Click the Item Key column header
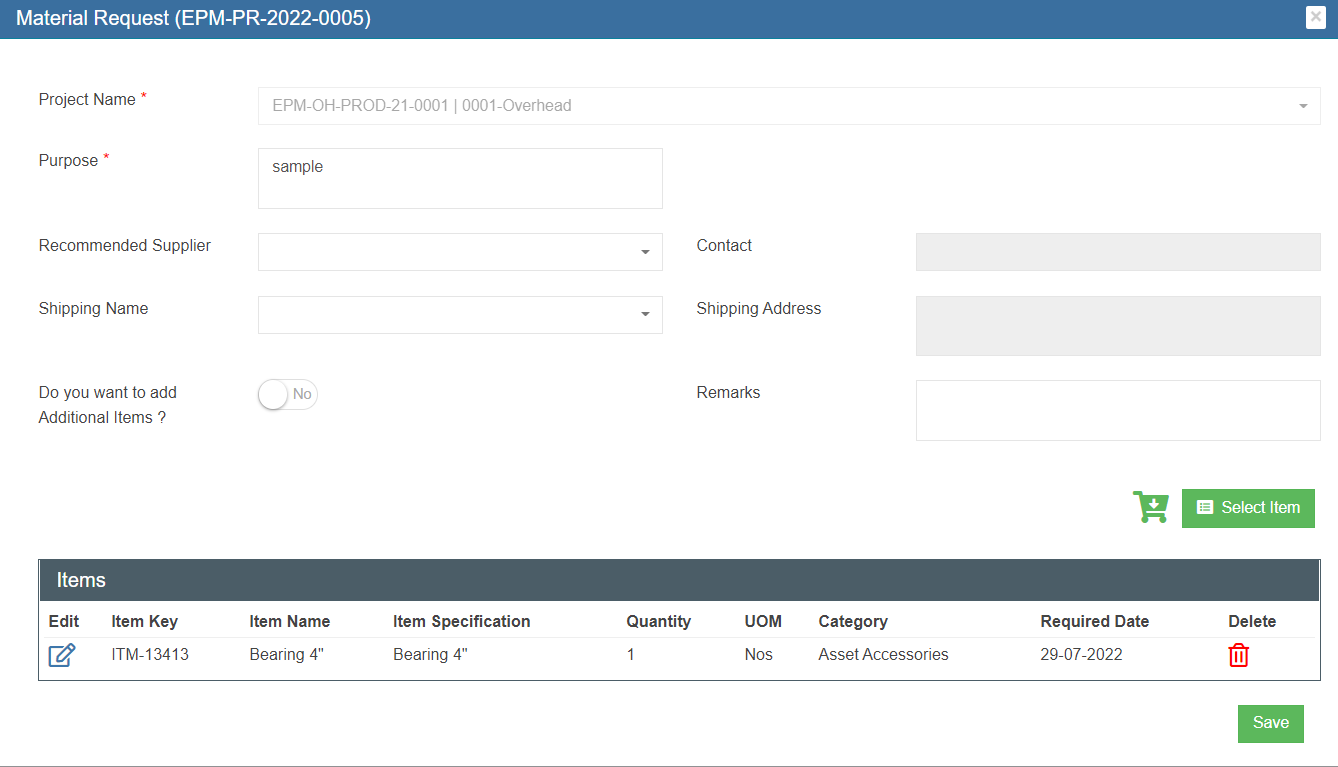Screen dimensions: 1338x767 (x=144, y=621)
